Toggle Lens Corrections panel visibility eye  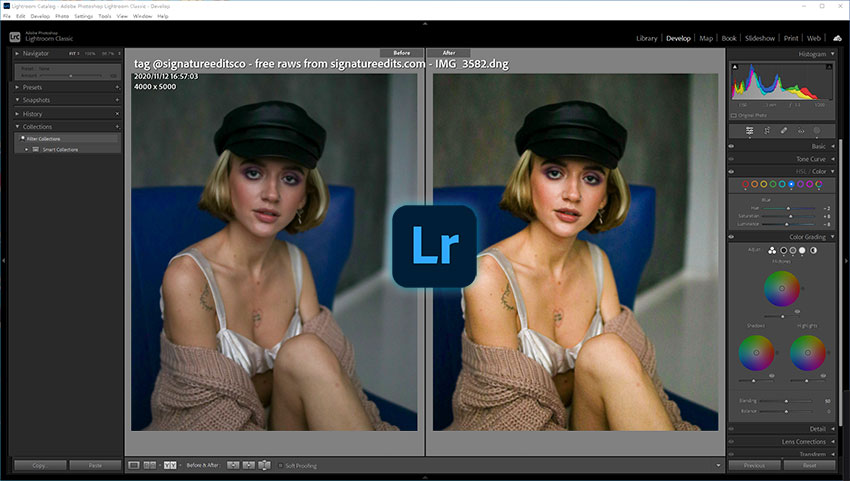[x=731, y=442]
